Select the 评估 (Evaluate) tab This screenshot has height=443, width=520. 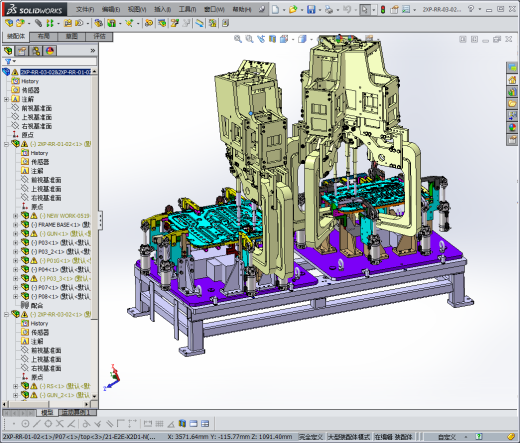click(99, 36)
